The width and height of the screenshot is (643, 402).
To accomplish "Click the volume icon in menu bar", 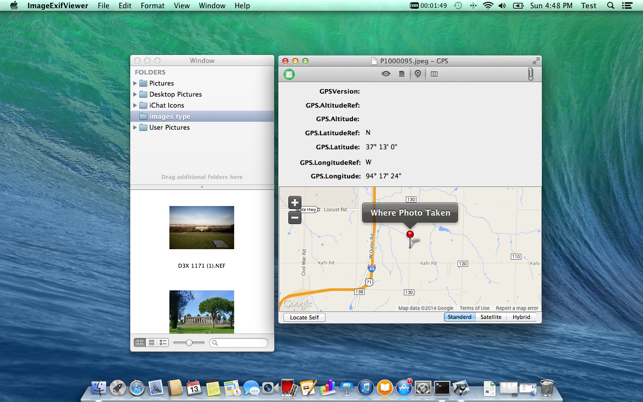I will (x=502, y=6).
